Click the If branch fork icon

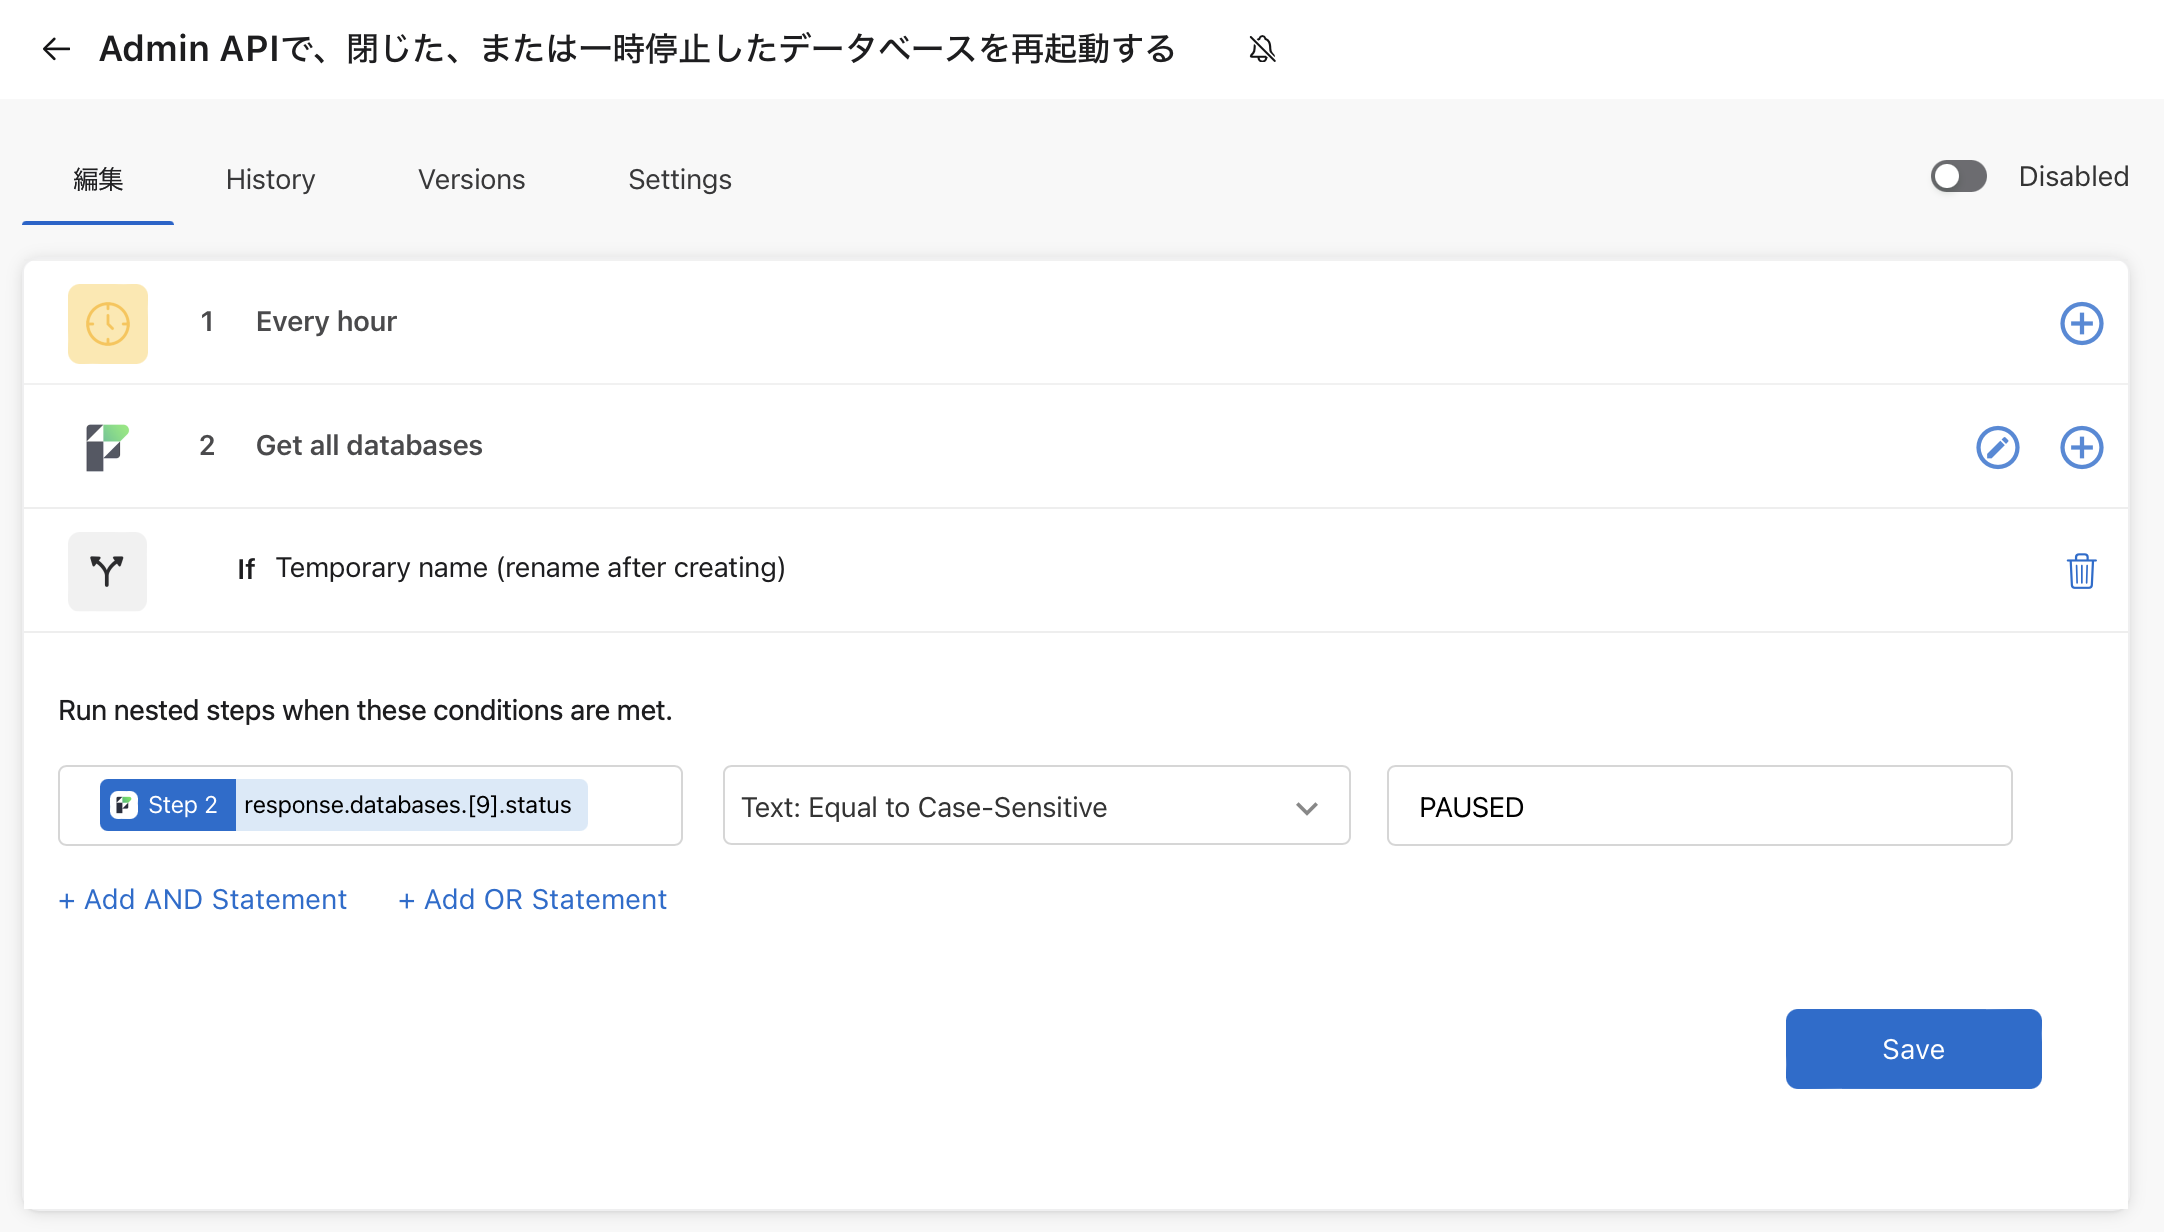click(107, 571)
